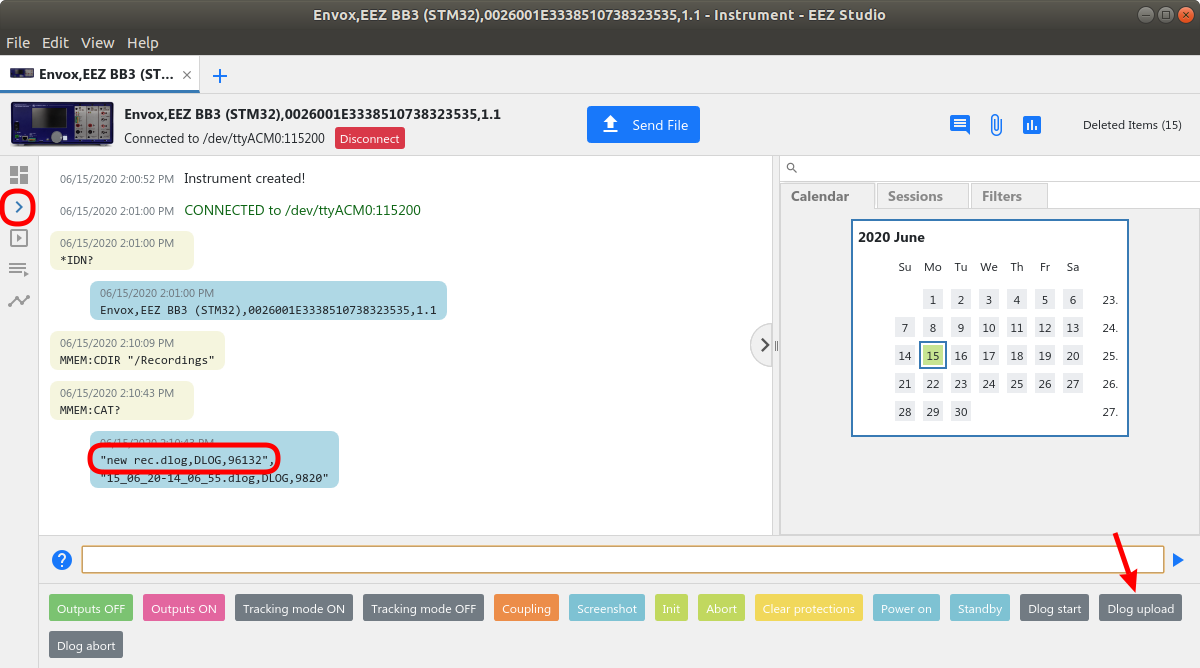Add a new tab with plus icon

coord(220,76)
